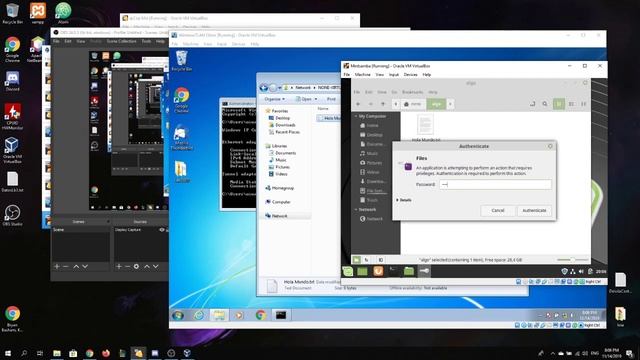Open Machine menu in Mintsamba VirtualBox window
640x360 pixels.
pyautogui.click(x=362, y=75)
